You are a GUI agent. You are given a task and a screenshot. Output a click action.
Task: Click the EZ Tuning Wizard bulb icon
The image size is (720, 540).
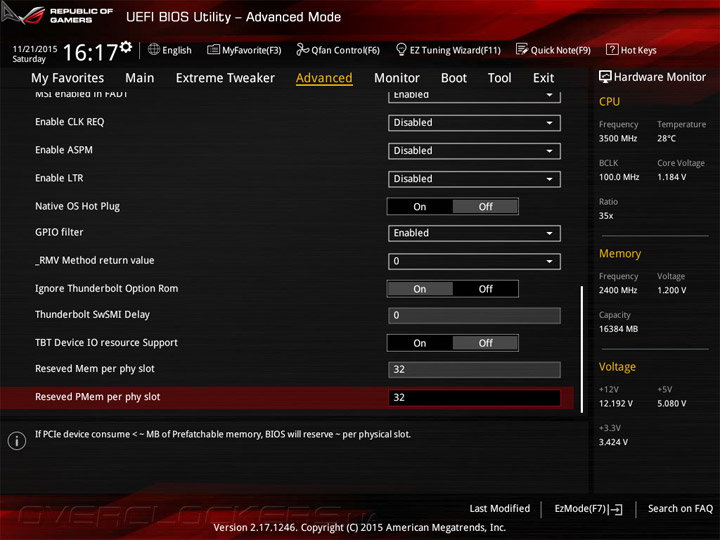(401, 49)
